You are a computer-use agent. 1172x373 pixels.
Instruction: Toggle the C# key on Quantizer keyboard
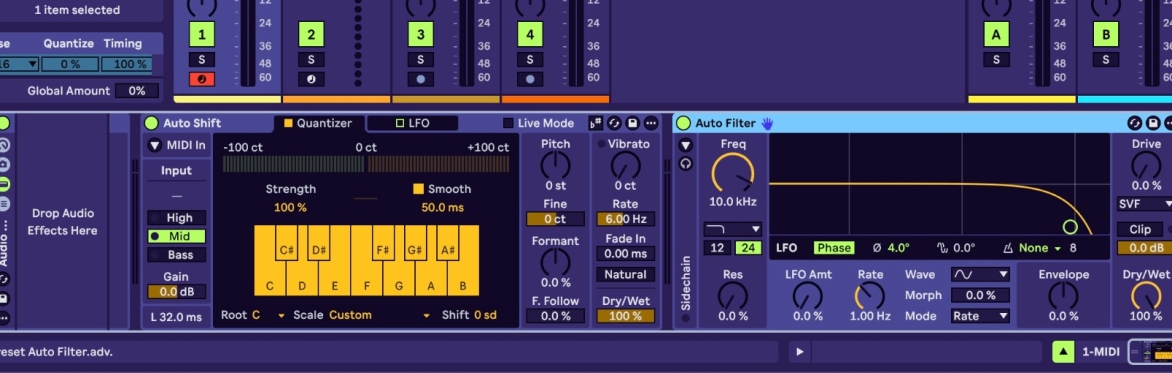point(286,243)
